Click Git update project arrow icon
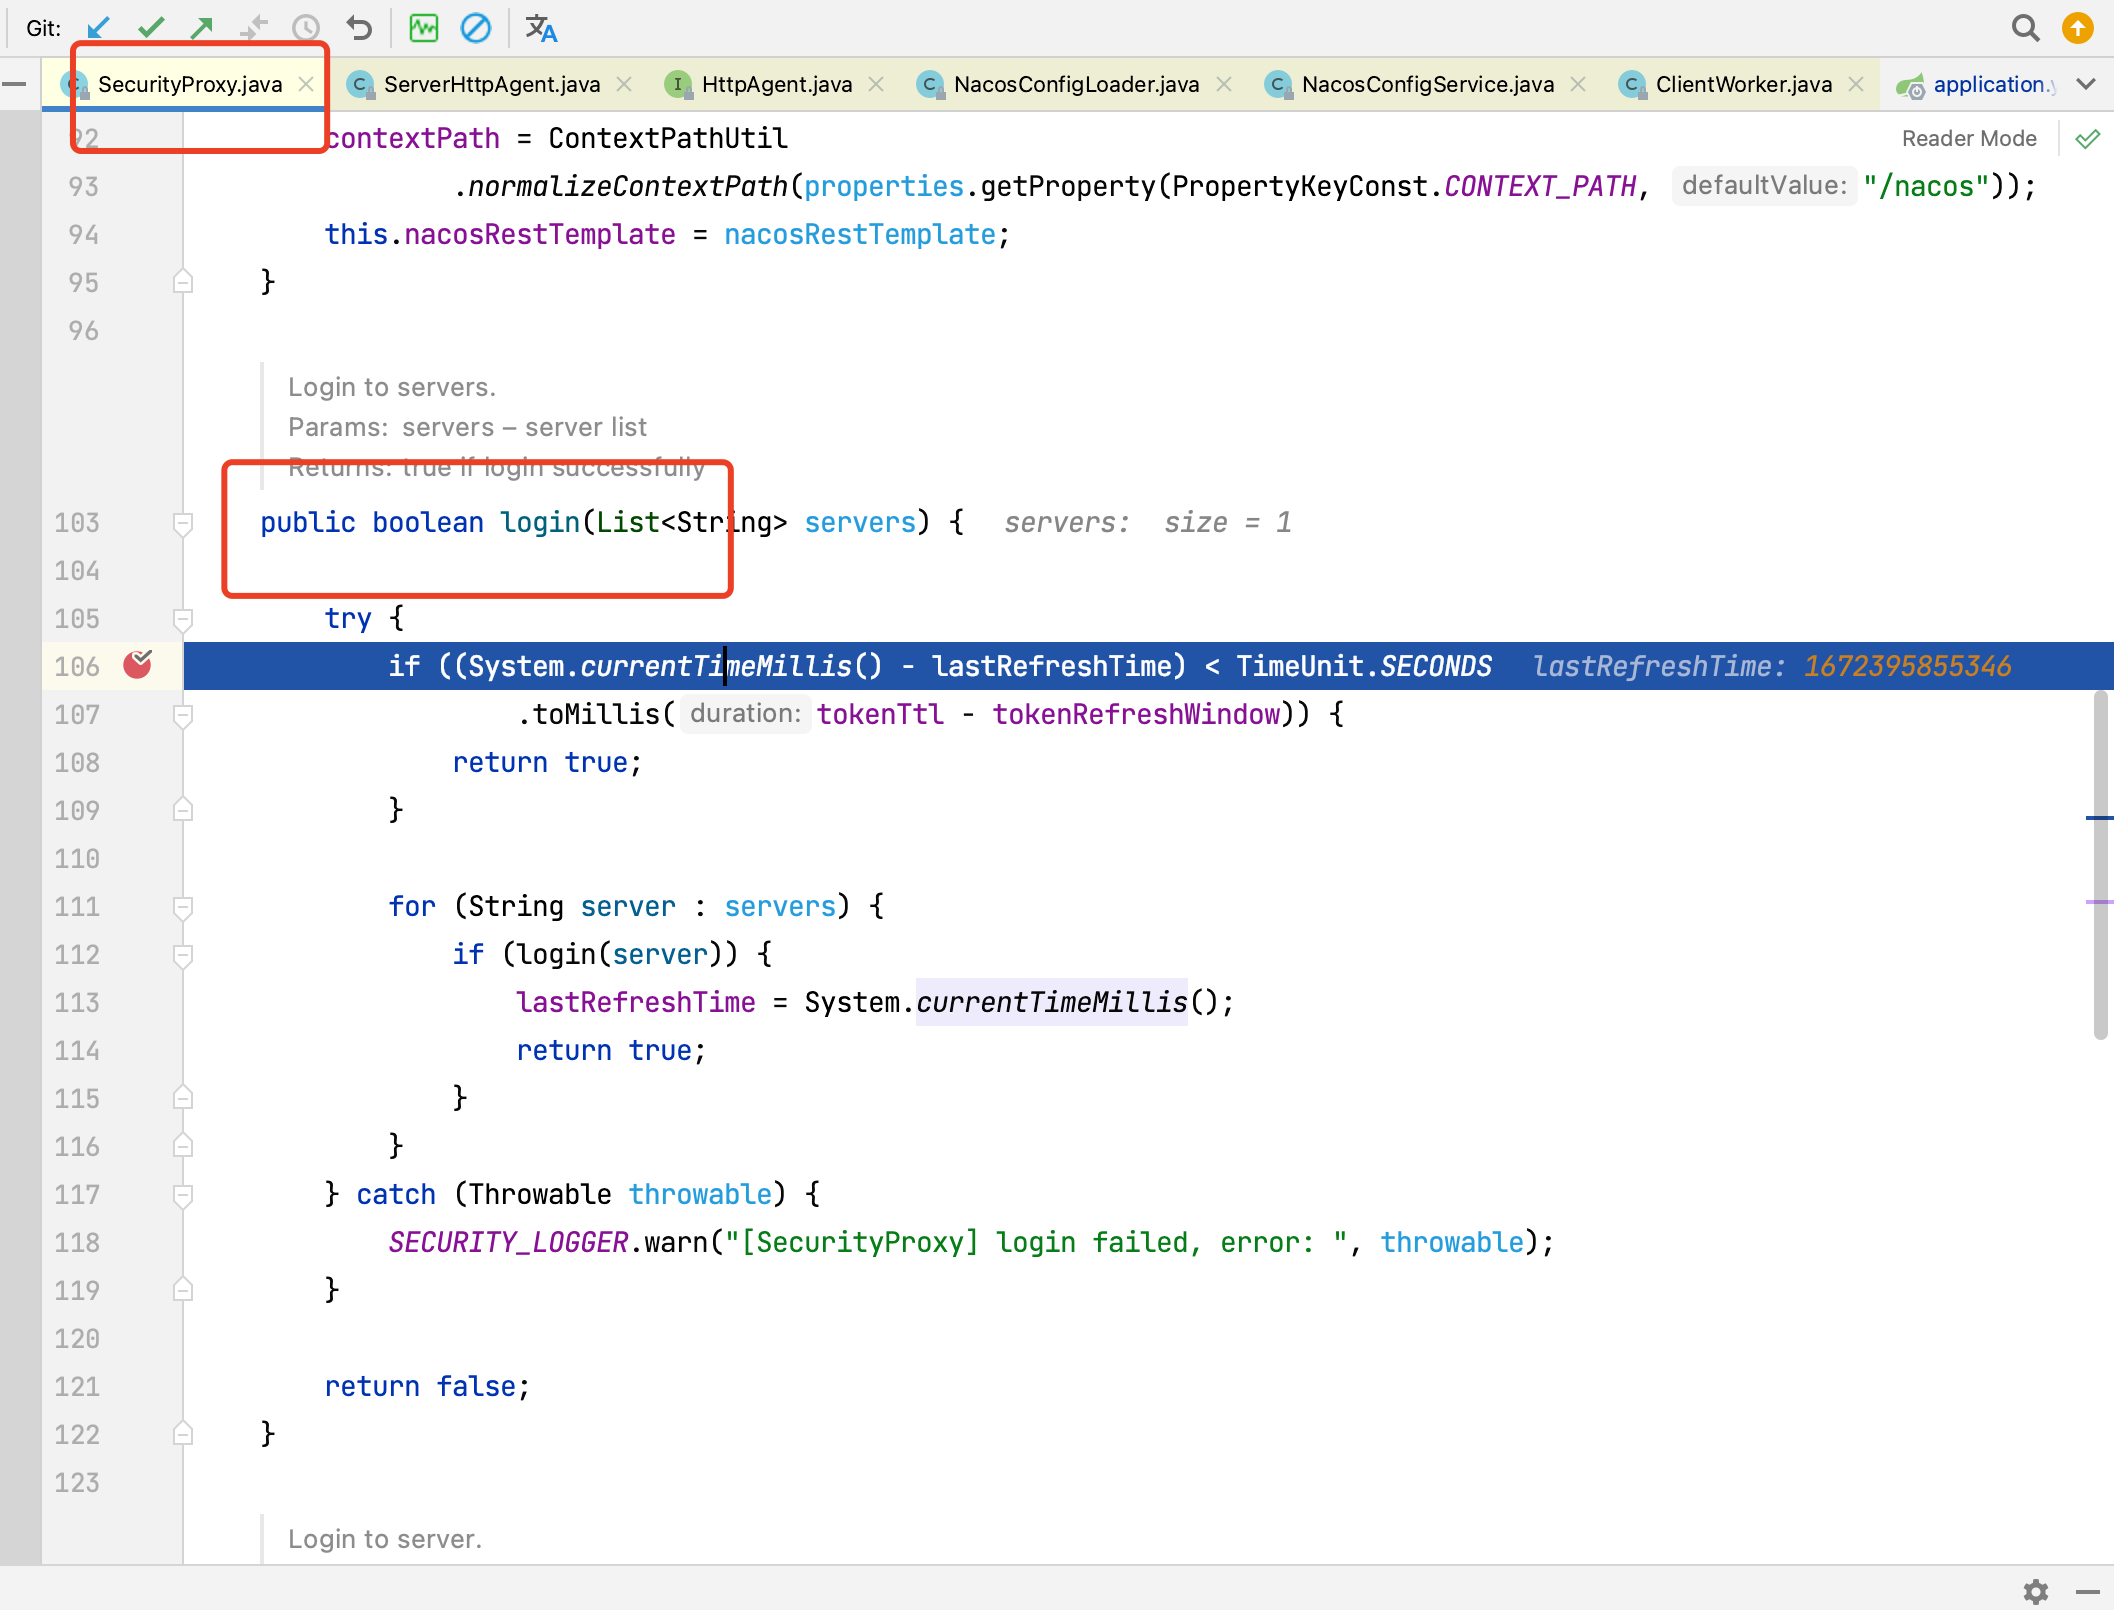Viewport: 2114px width, 1610px height. (98, 28)
